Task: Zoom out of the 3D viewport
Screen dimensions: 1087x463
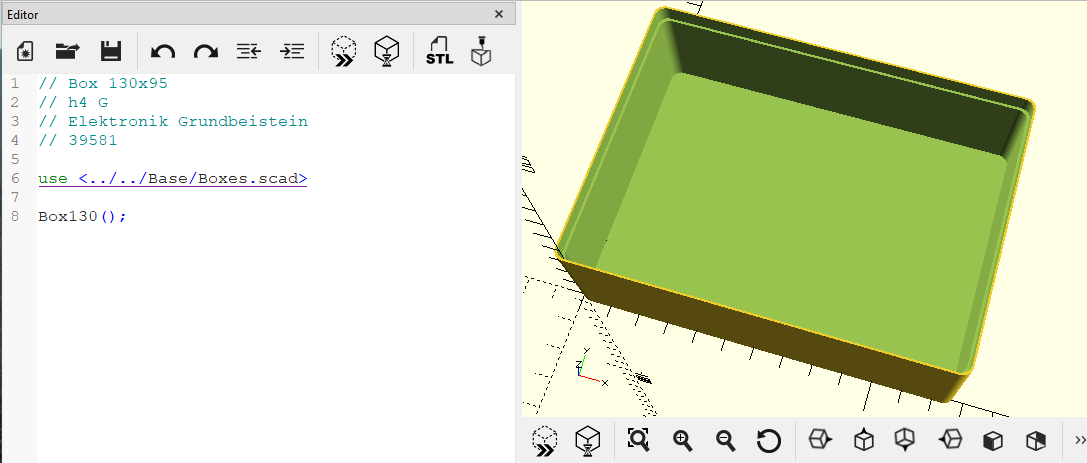Action: [725, 440]
